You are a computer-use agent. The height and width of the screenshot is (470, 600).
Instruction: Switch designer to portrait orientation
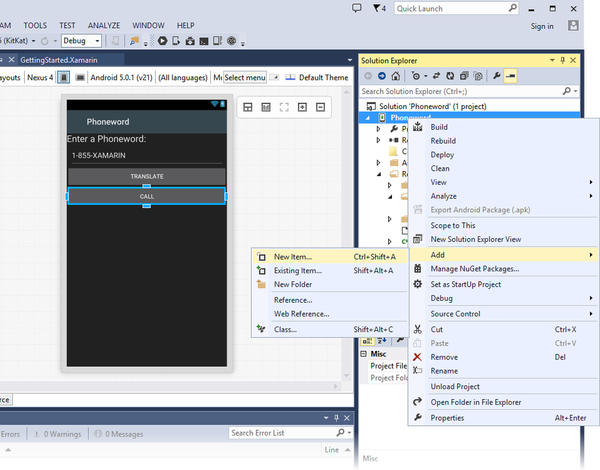pos(63,77)
